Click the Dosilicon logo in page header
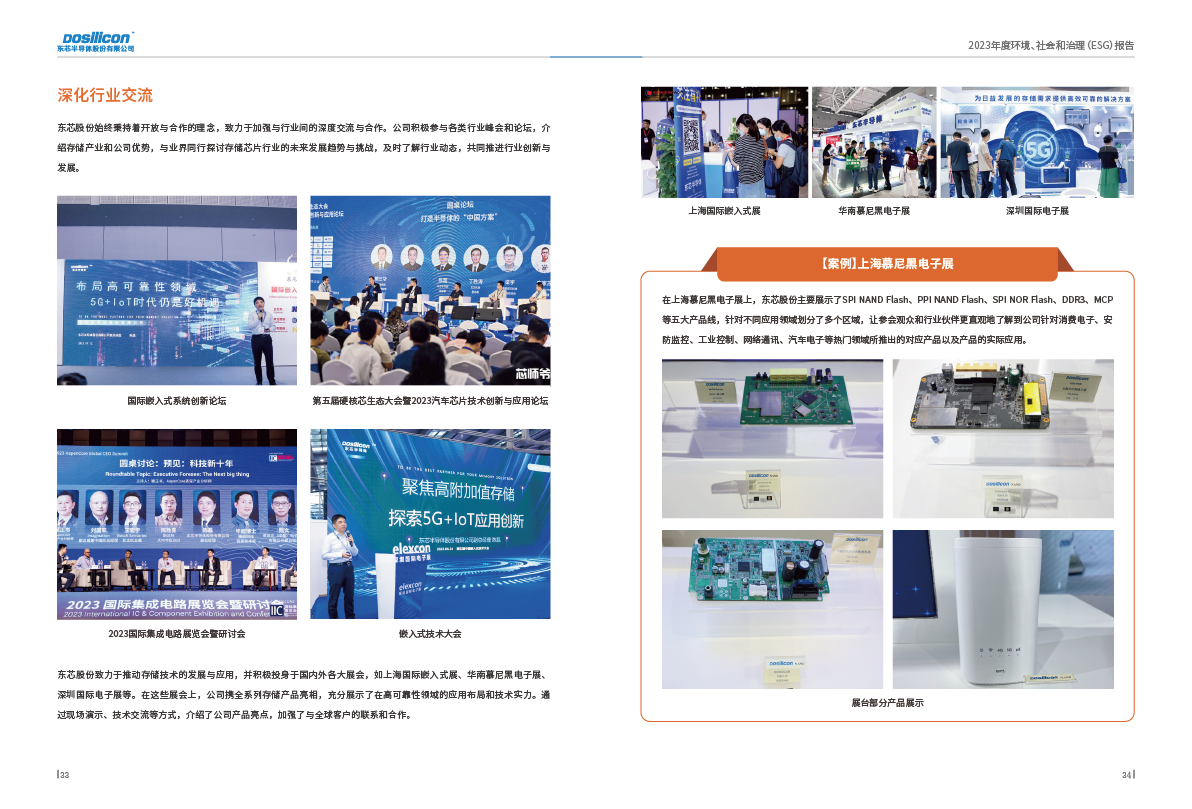The image size is (1192, 809). (96, 40)
